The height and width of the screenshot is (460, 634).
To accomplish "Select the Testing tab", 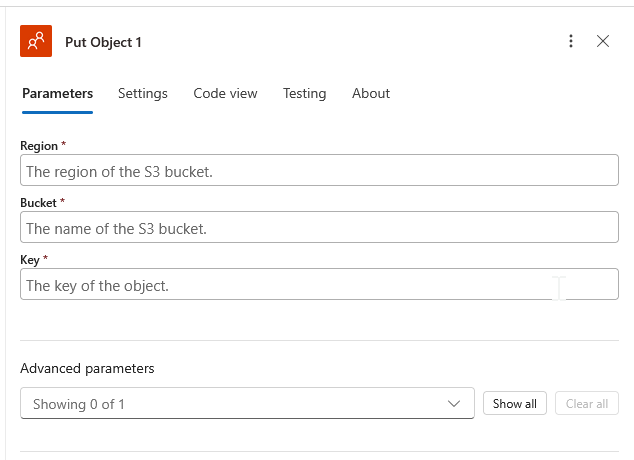I will [304, 93].
